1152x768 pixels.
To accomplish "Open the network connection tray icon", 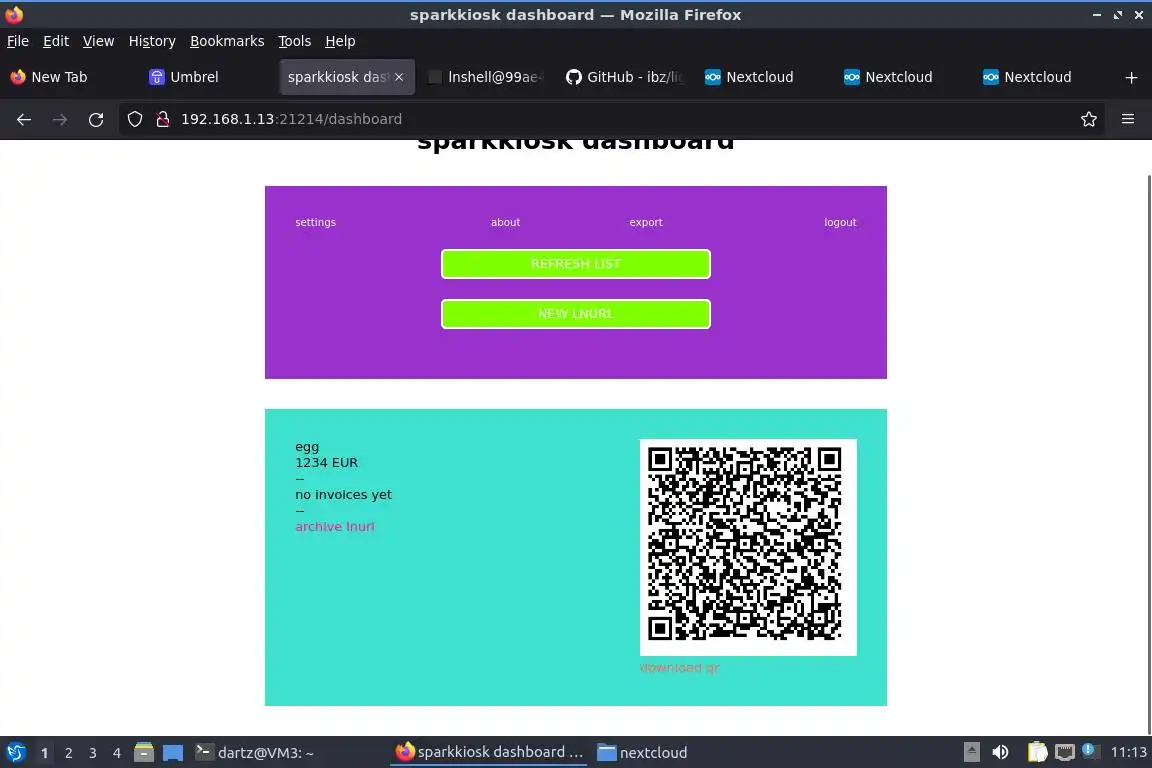I will pyautogui.click(x=1065, y=752).
